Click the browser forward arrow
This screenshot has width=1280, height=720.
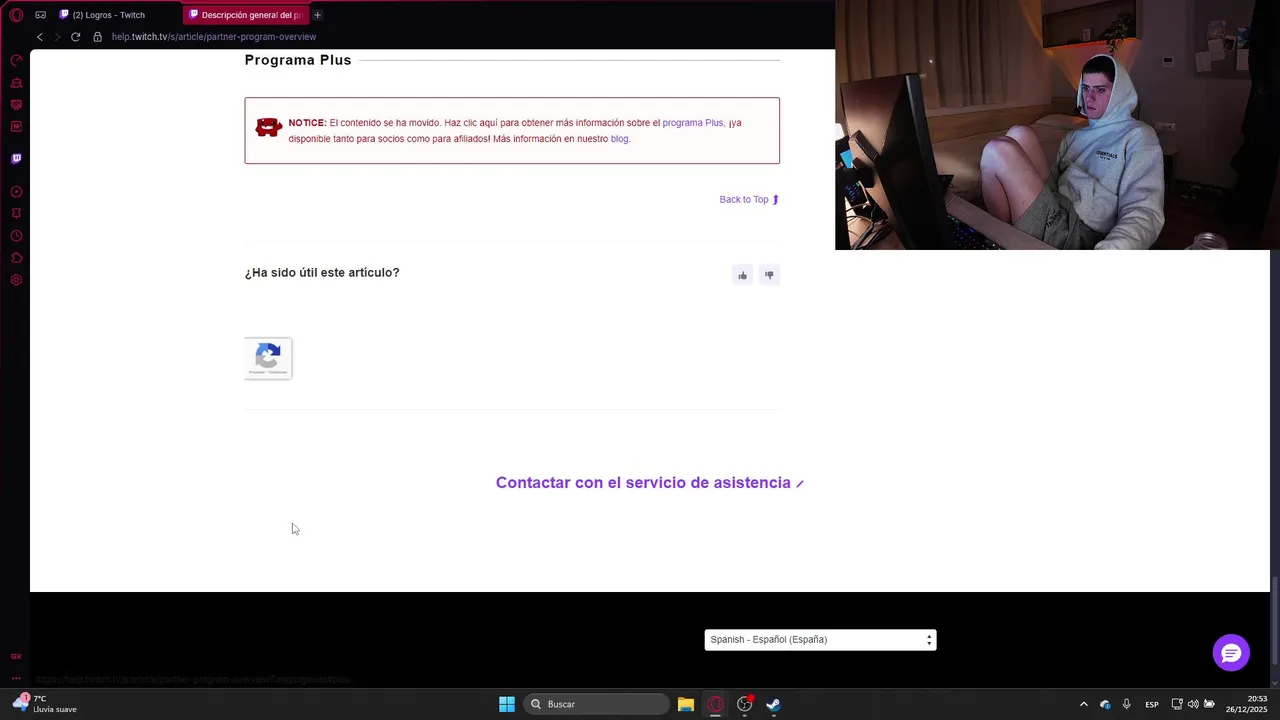pyautogui.click(x=57, y=37)
